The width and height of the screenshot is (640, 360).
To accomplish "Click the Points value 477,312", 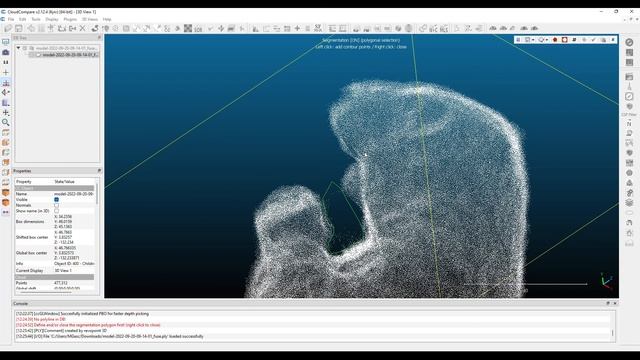I will pyautogui.click(x=61, y=282).
